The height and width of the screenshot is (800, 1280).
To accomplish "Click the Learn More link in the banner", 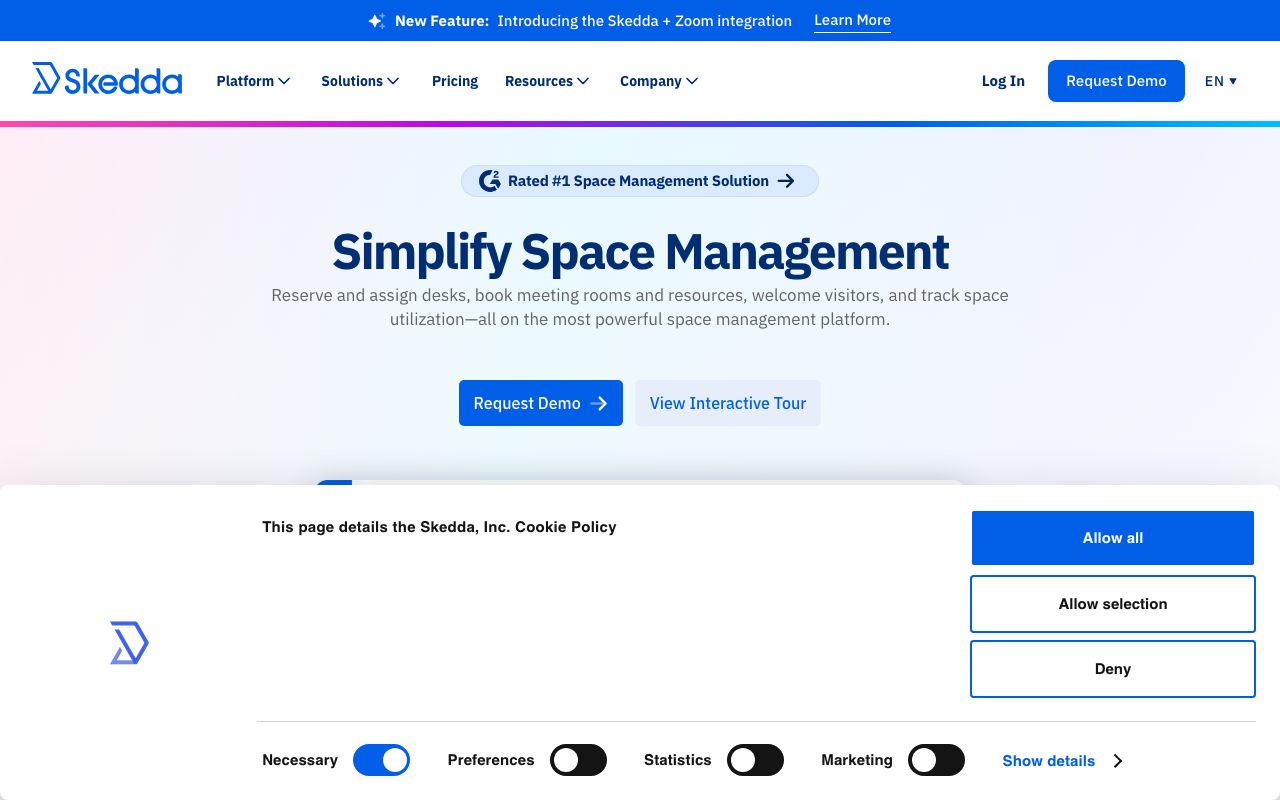I will pos(852,21).
